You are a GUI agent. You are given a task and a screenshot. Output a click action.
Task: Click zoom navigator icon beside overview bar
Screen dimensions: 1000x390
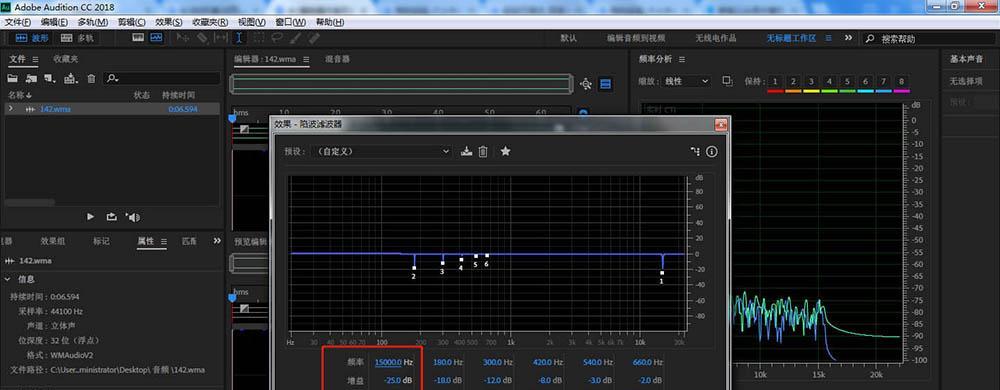(586, 84)
